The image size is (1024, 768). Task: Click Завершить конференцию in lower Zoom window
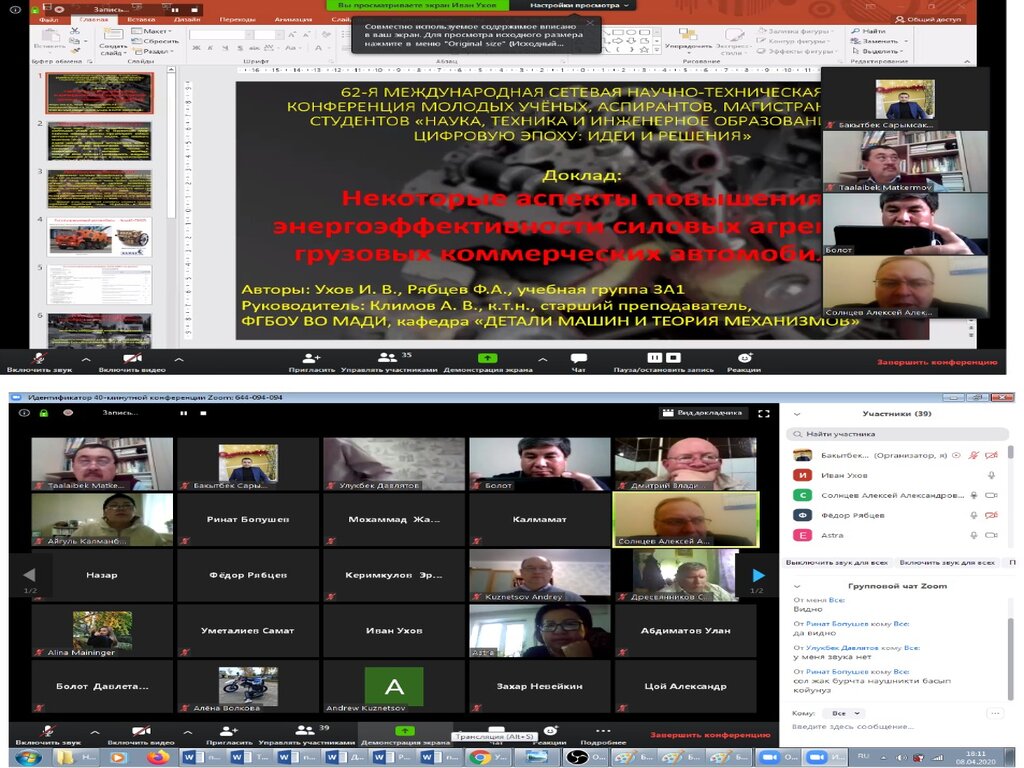(710, 735)
